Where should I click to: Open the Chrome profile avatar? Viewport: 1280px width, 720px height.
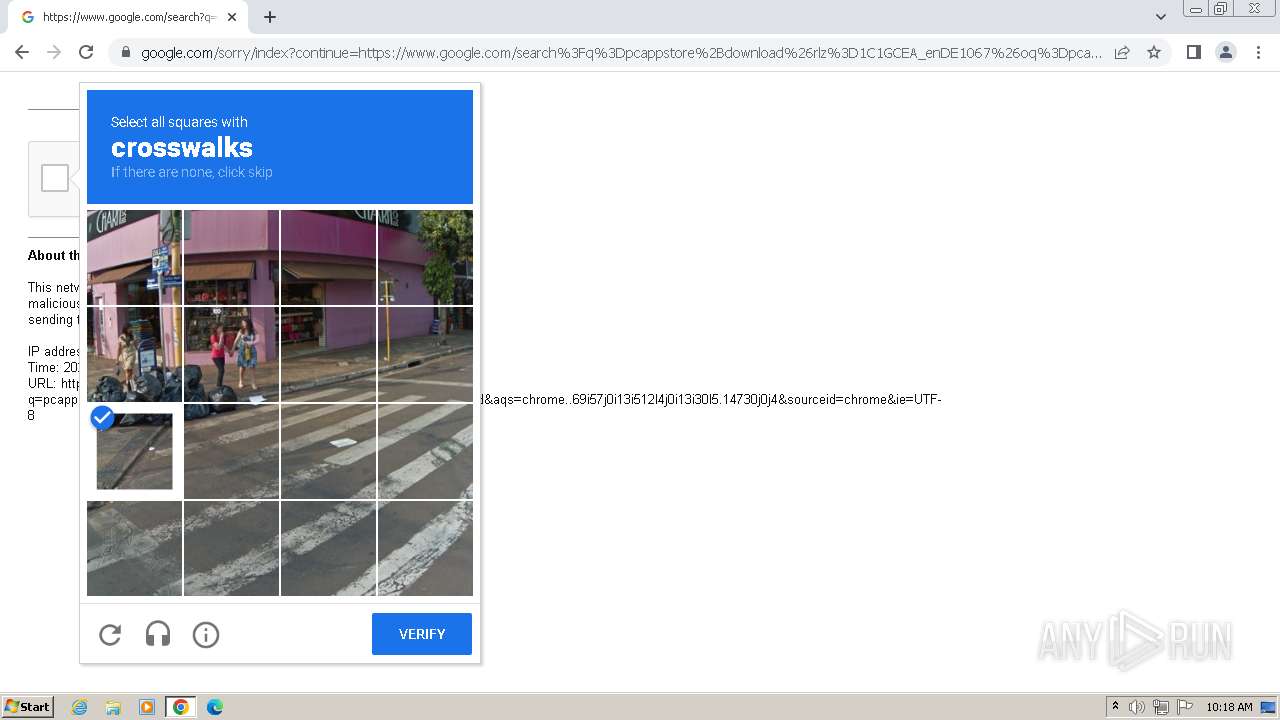(1225, 52)
